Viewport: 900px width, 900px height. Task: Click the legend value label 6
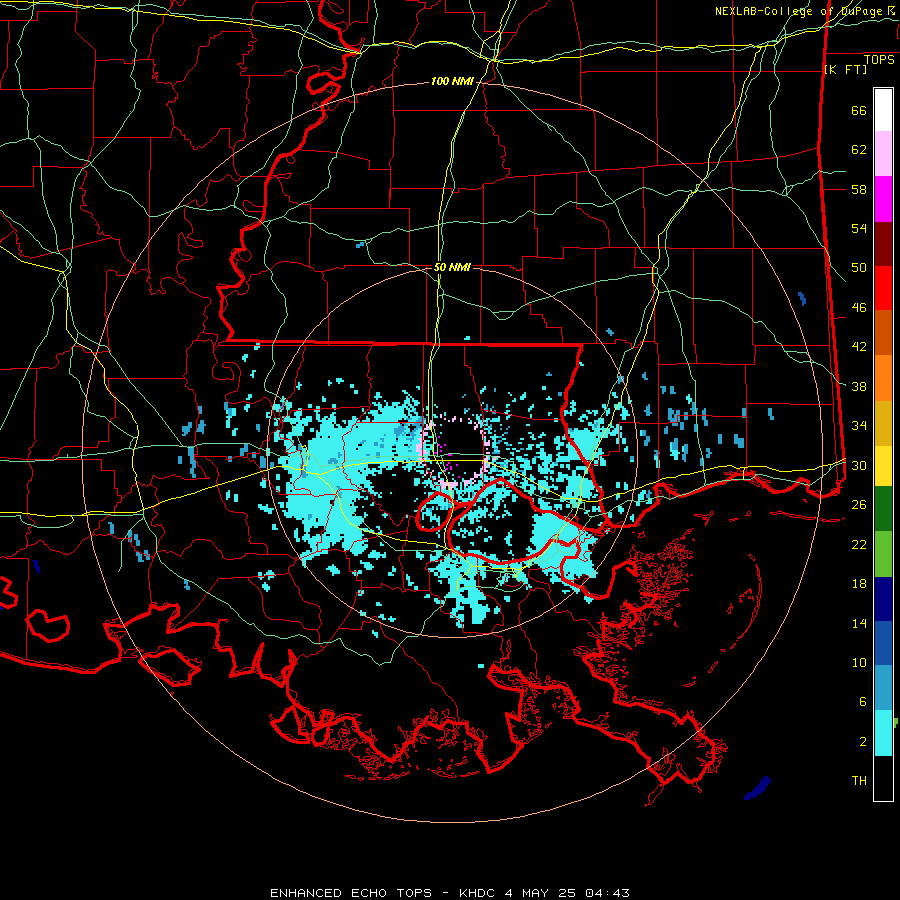[863, 702]
